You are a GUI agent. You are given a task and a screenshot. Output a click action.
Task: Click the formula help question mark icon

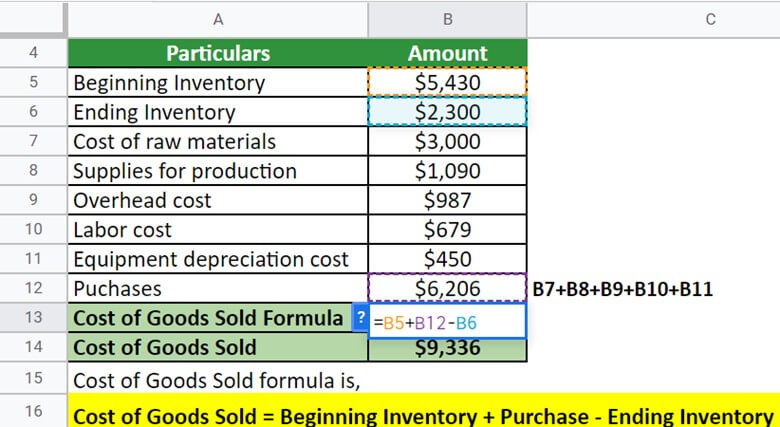[360, 318]
